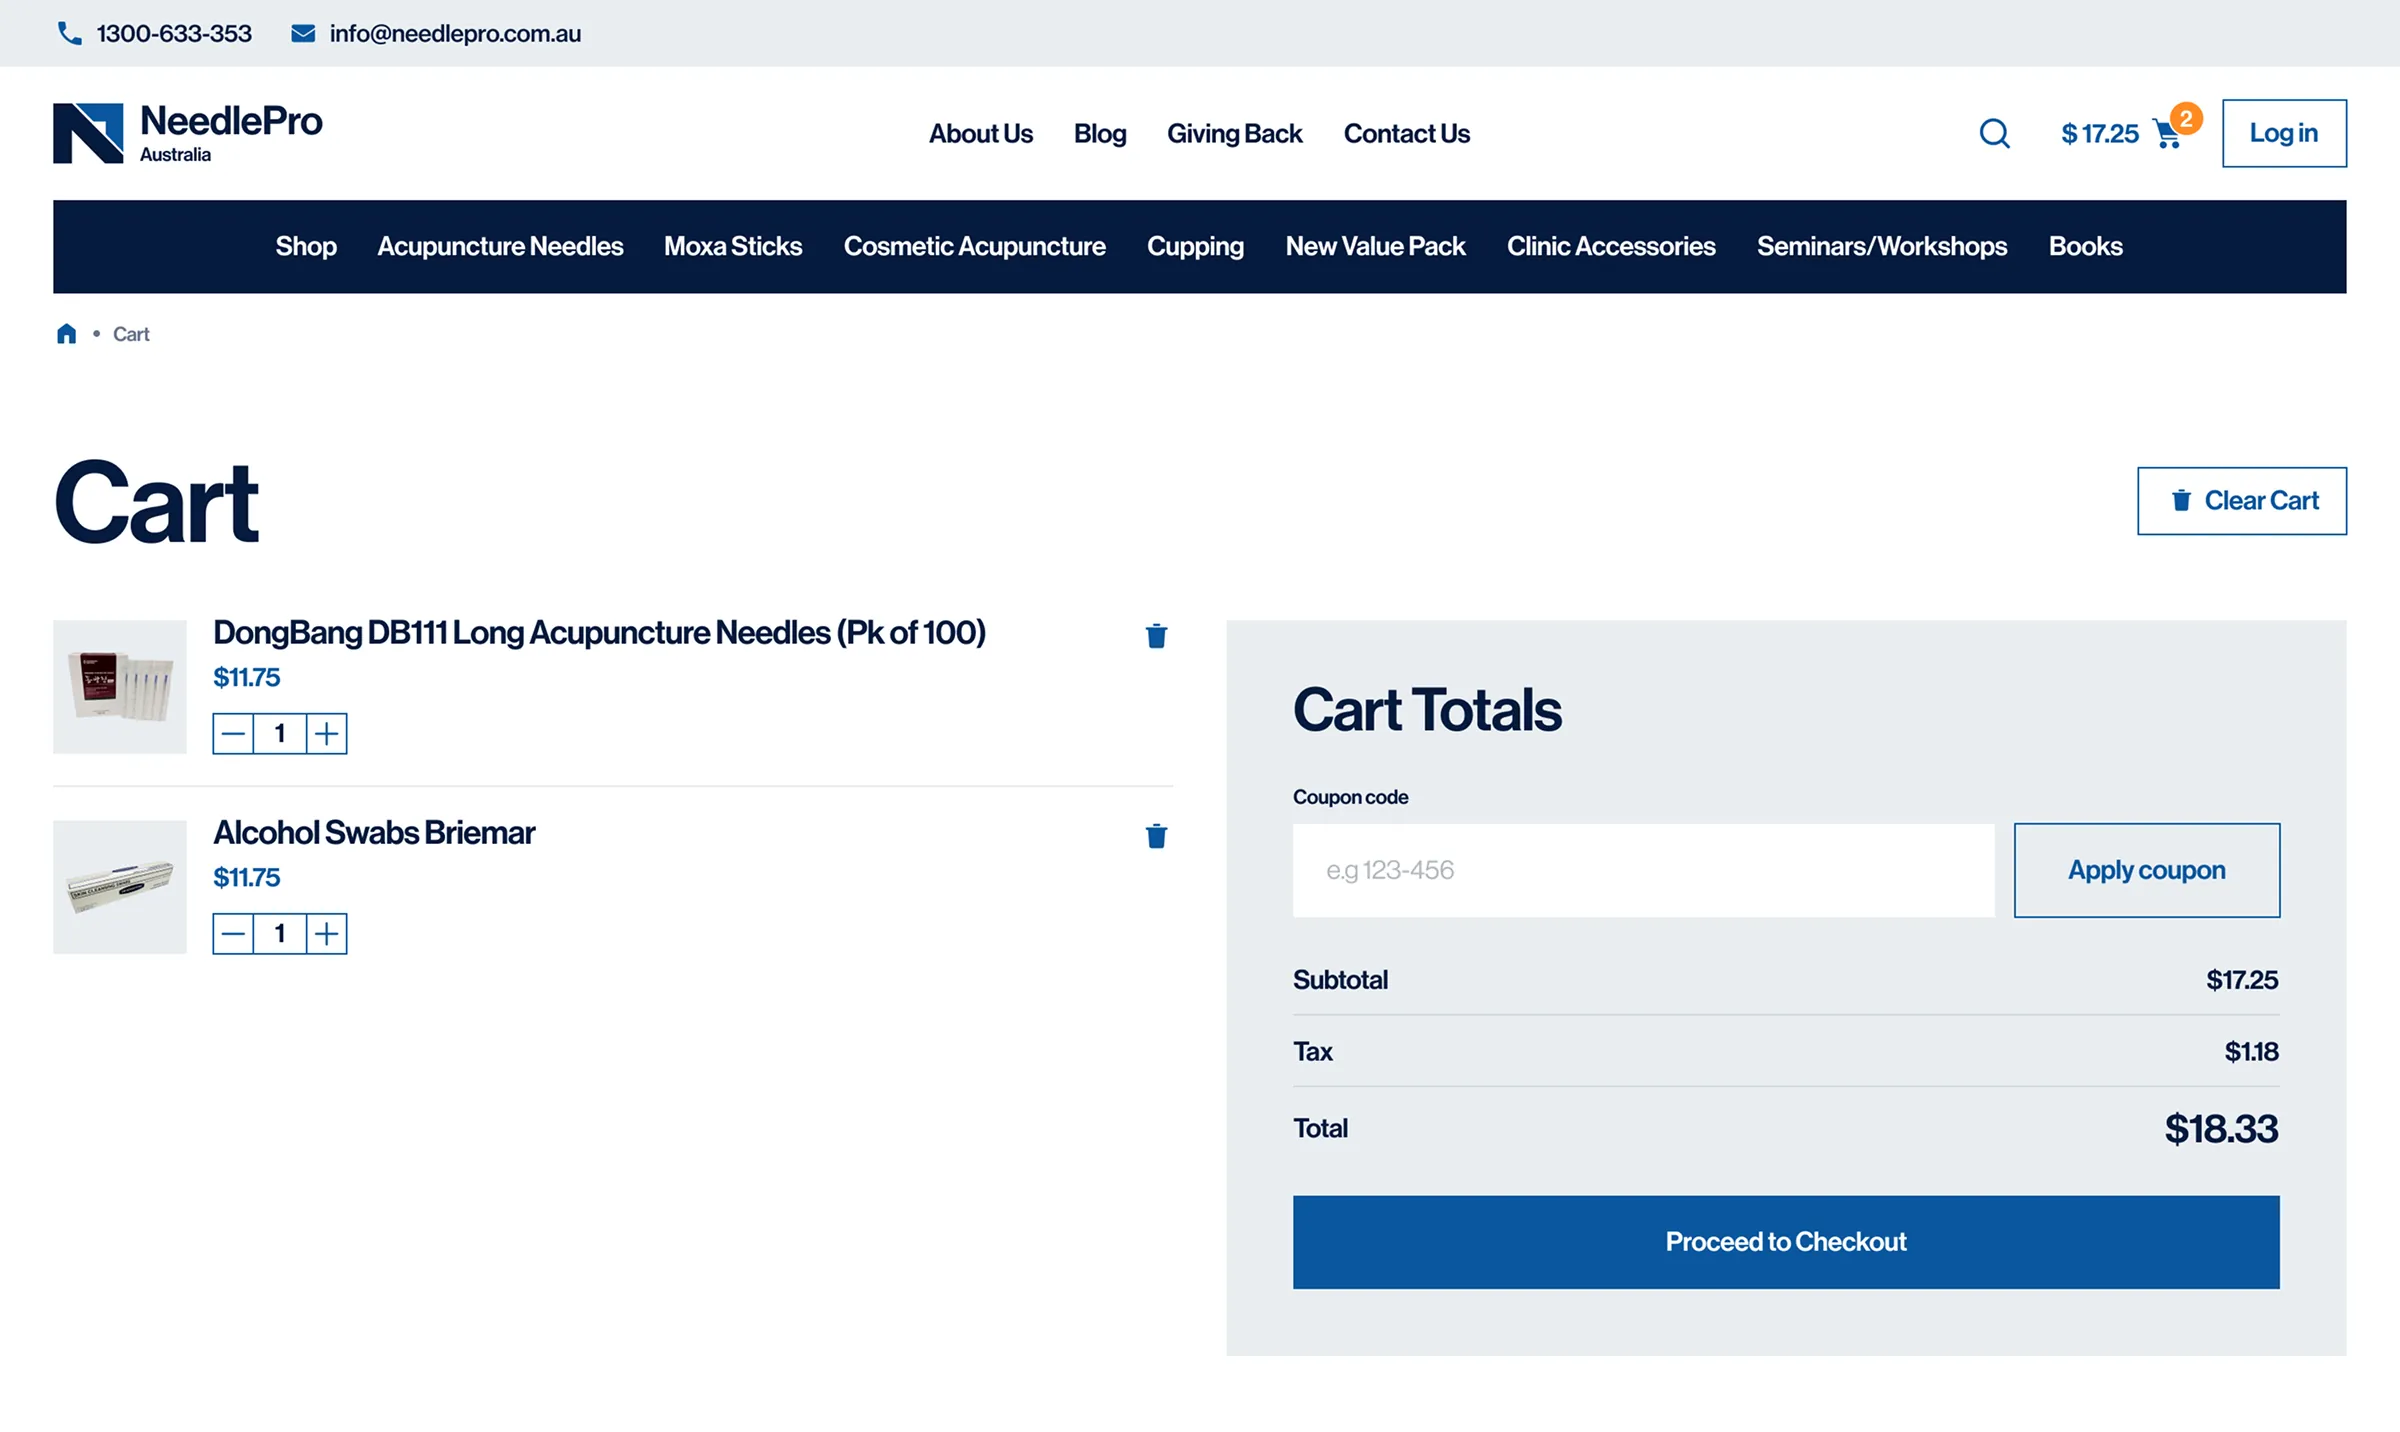Viewport: 2400px width, 1432px height.
Task: Click the Tax $1.18 amount
Action: point(2251,1051)
